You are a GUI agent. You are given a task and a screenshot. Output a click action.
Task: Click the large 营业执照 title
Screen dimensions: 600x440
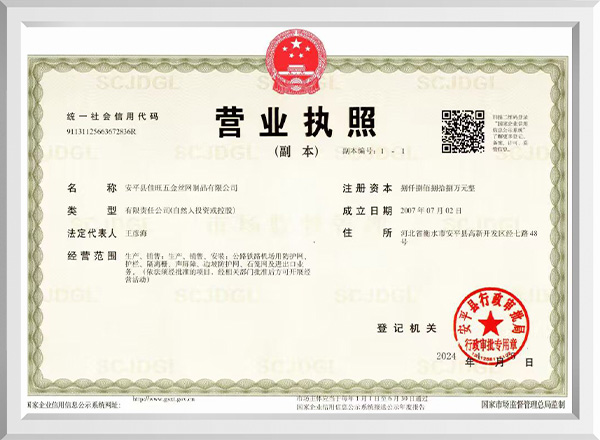pyautogui.click(x=295, y=122)
